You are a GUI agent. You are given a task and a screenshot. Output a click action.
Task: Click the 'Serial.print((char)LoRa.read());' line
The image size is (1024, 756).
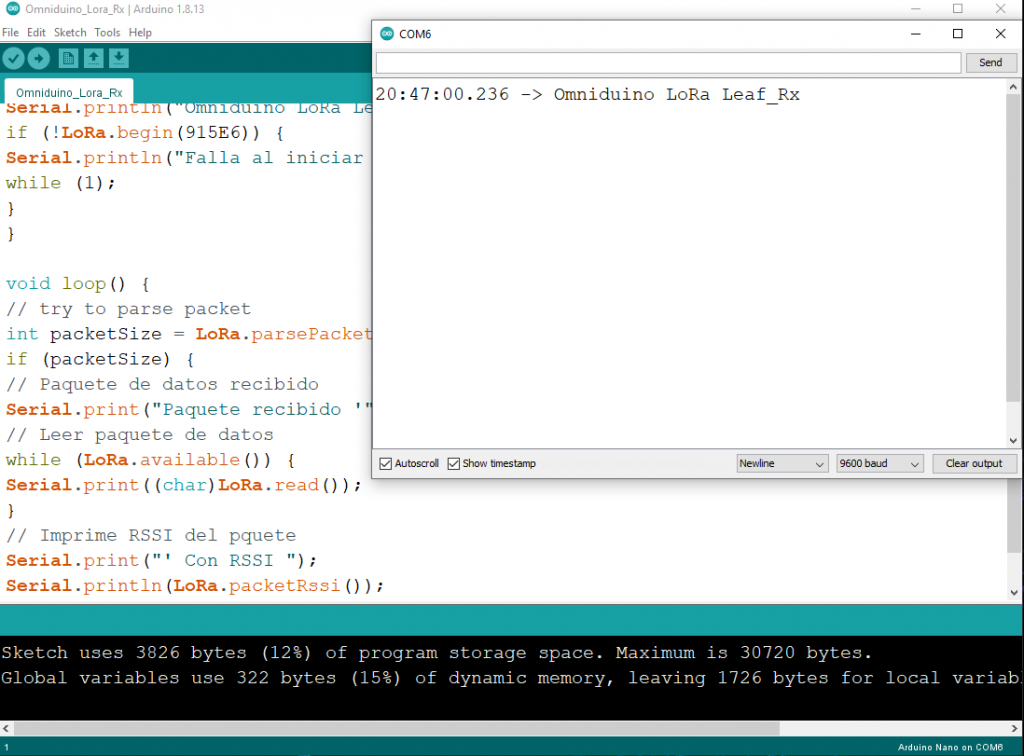(x=184, y=485)
